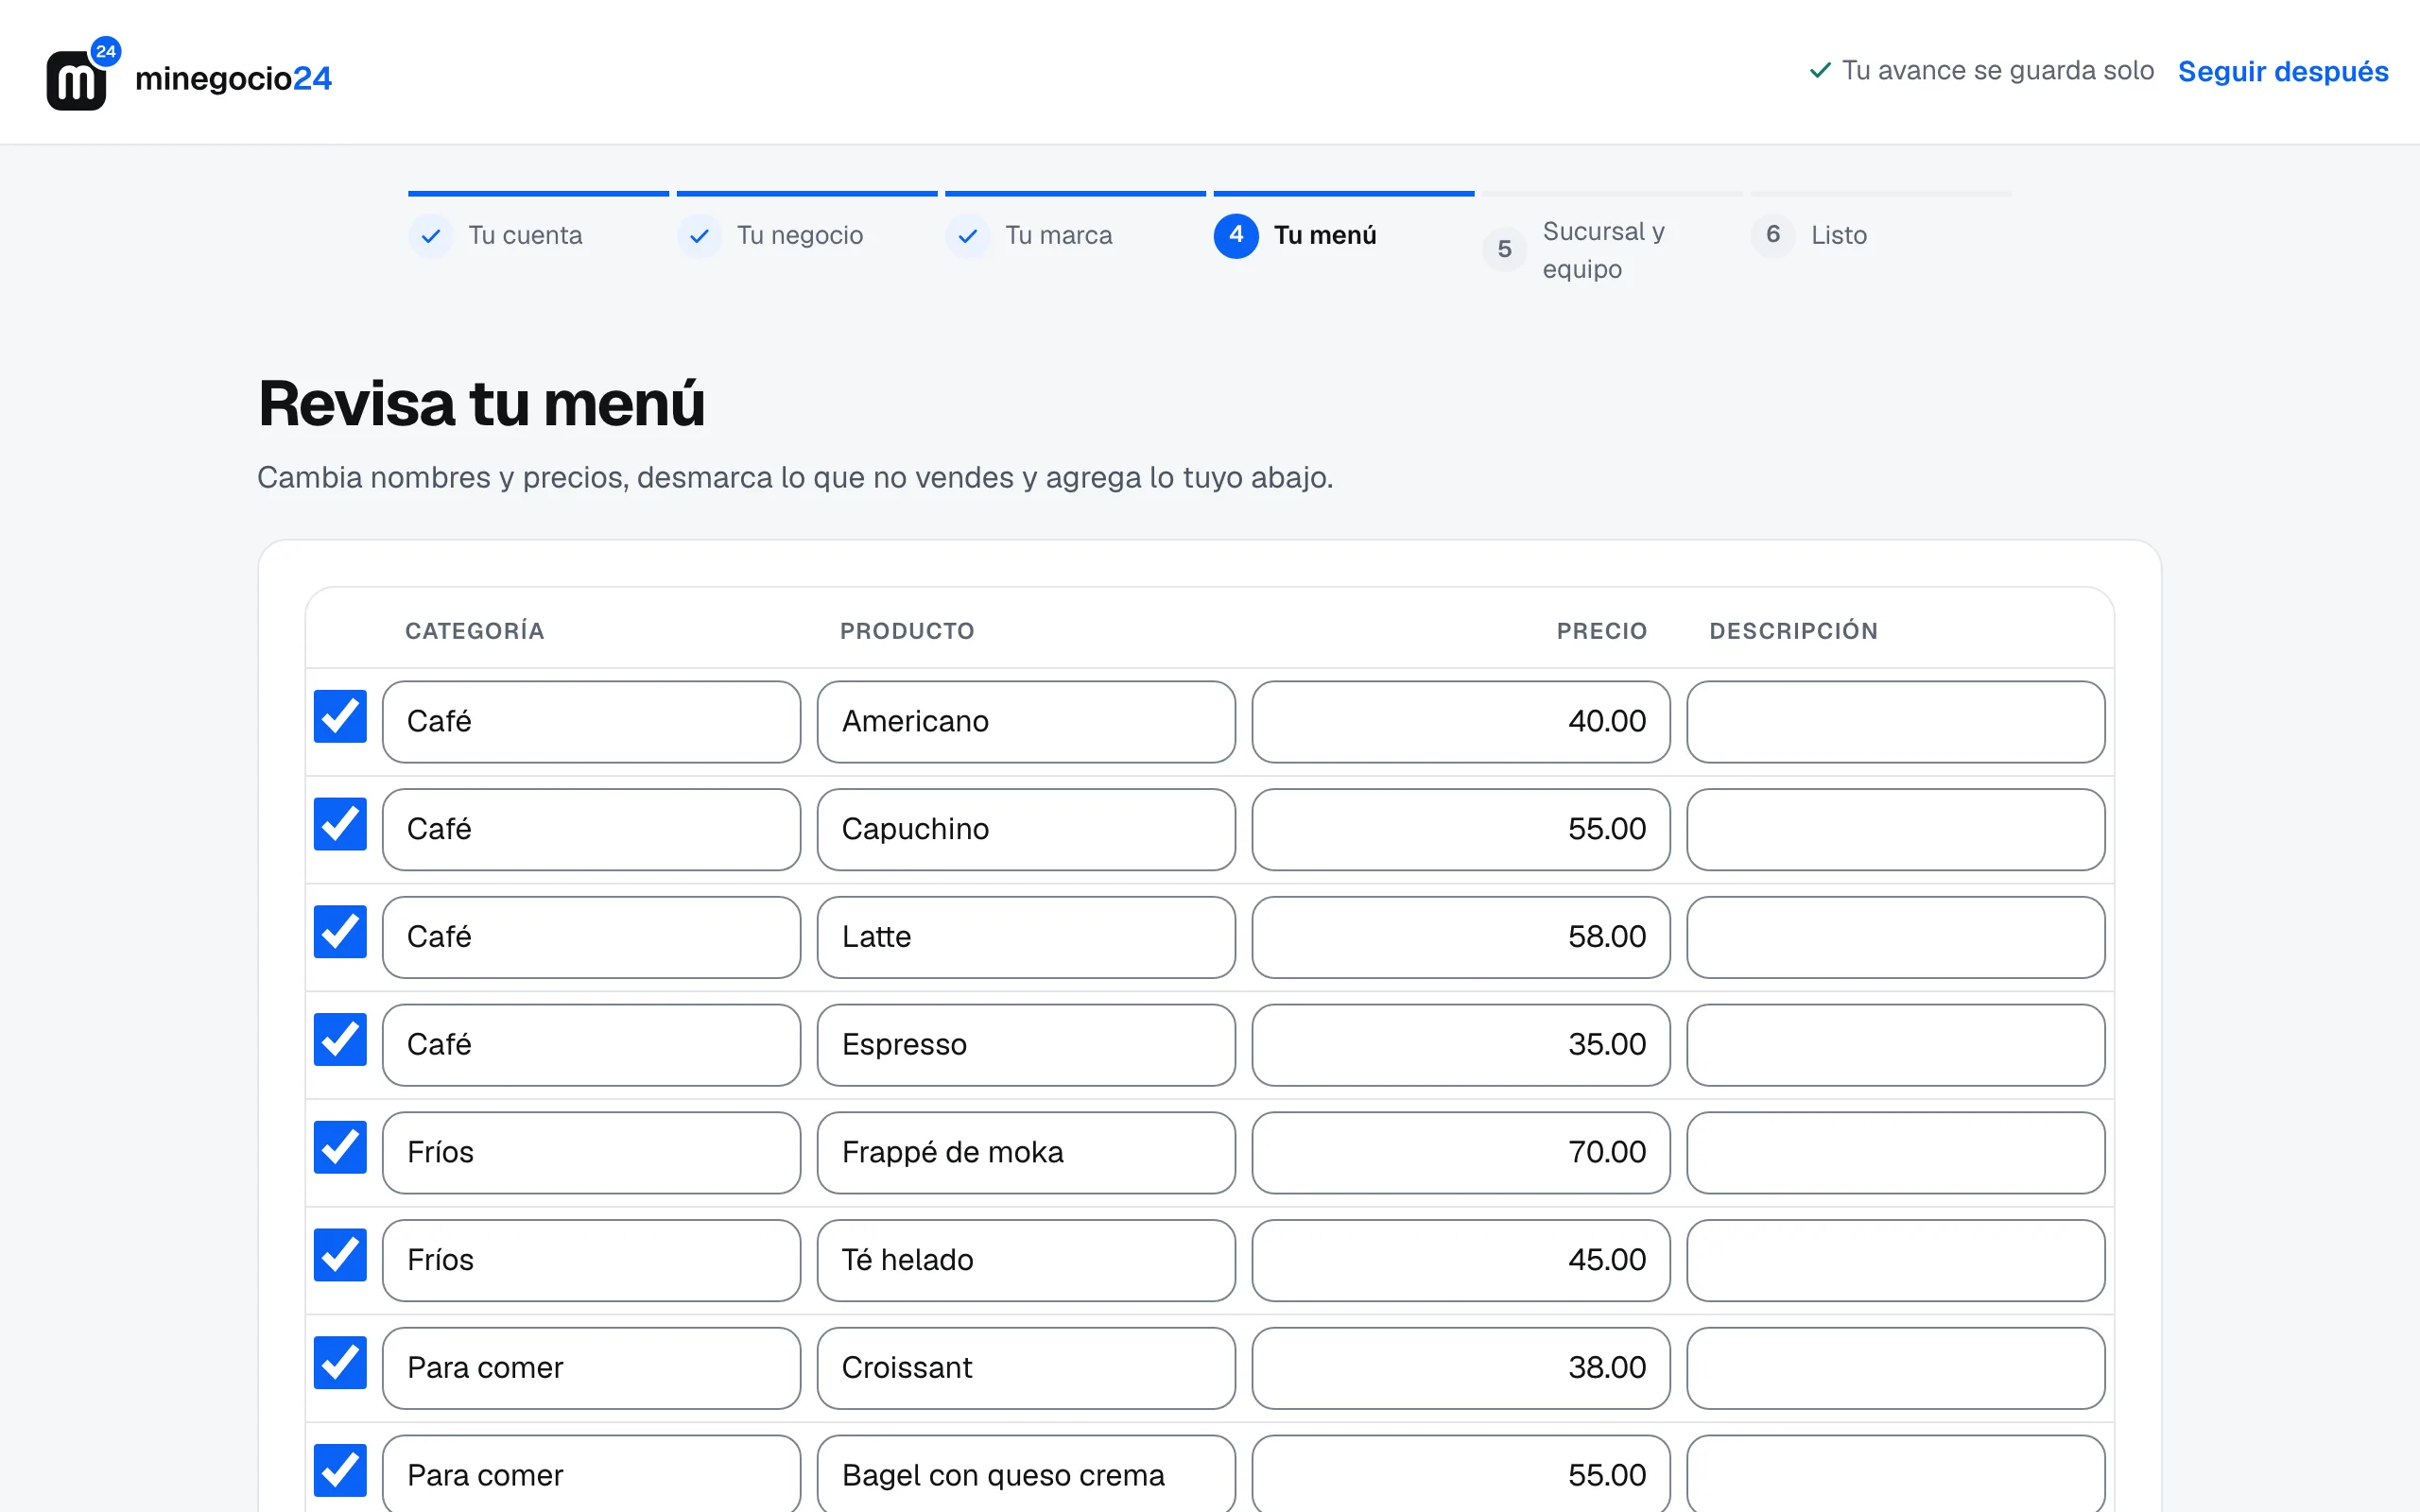The width and height of the screenshot is (2420, 1512).
Task: Uncheck the Frappé de moka checkbox
Action: 340,1147
